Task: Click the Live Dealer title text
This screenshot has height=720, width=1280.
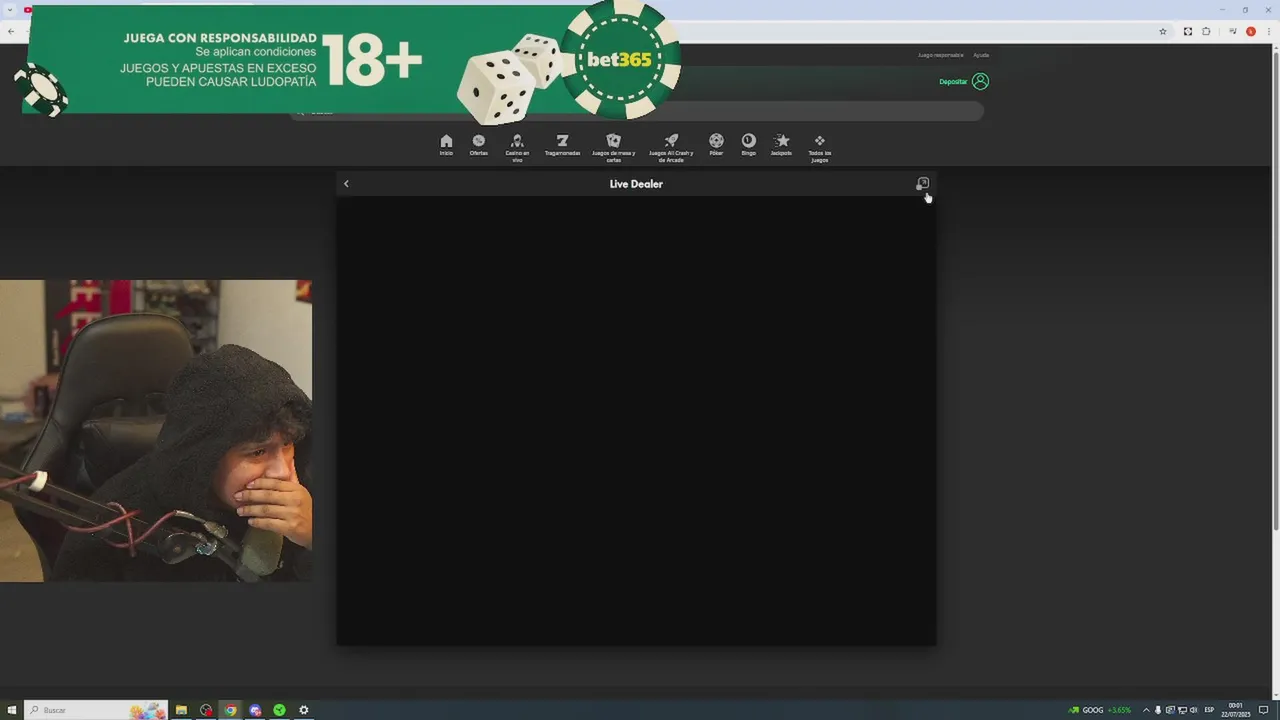Action: 636,184
